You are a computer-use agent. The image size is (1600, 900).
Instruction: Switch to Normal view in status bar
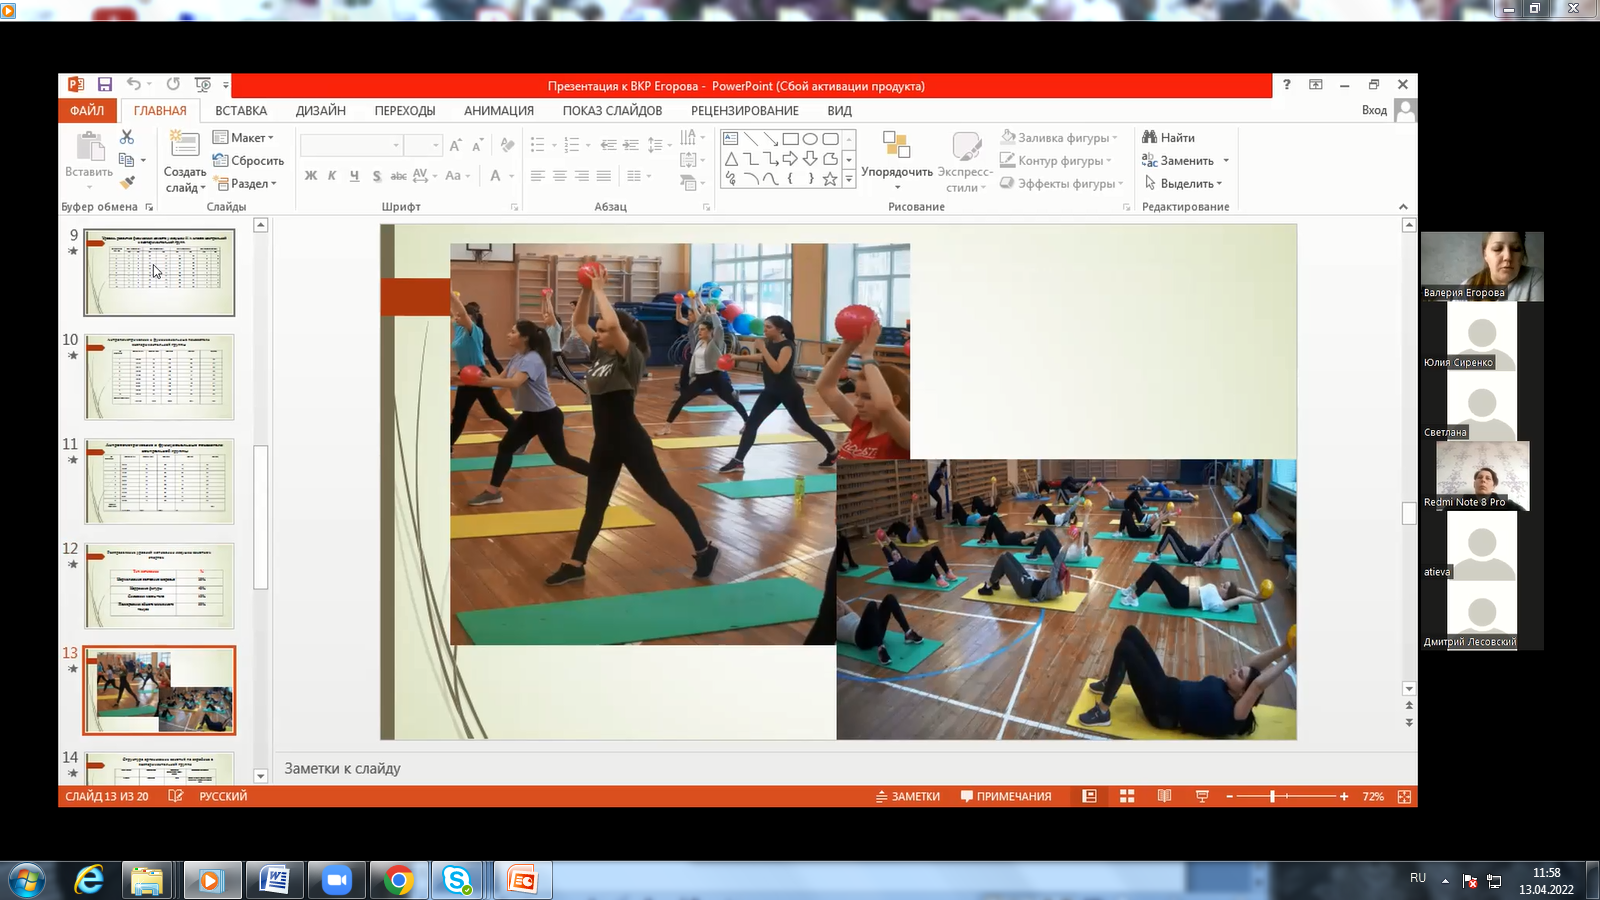pyautogui.click(x=1090, y=796)
